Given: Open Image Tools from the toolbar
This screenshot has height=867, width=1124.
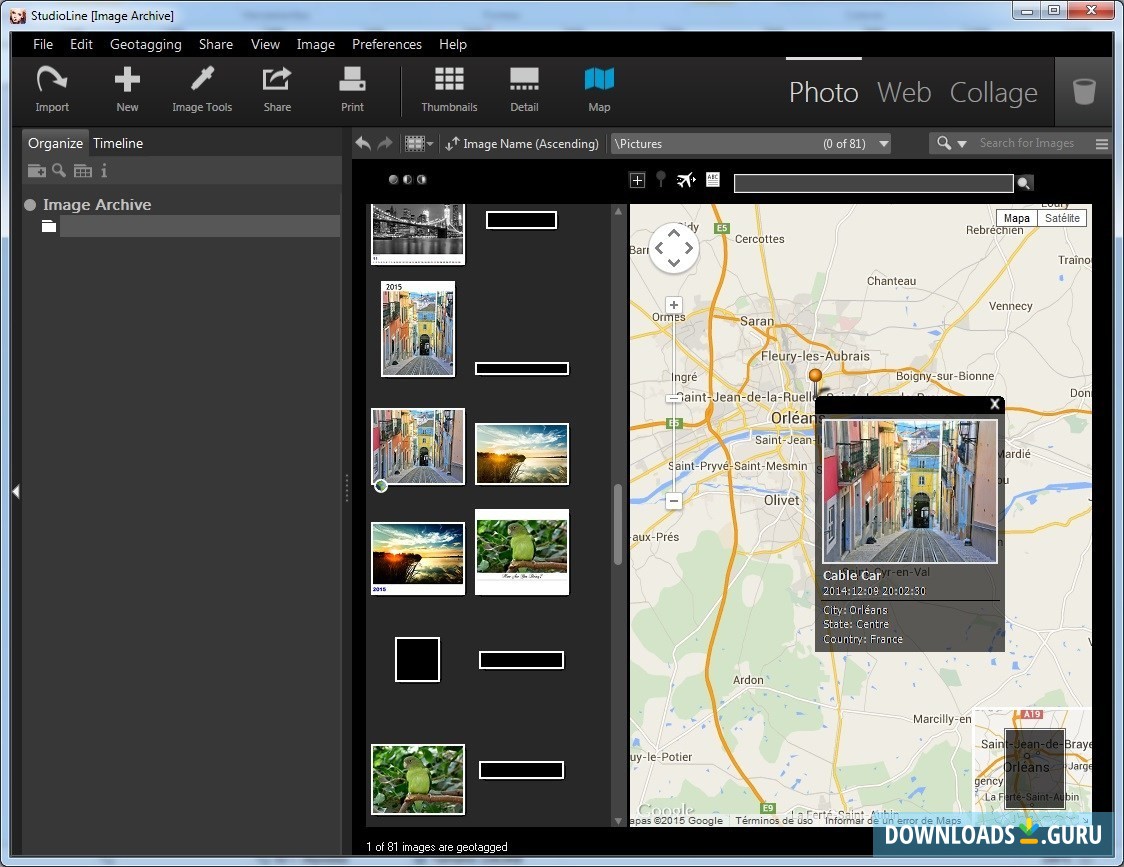Looking at the screenshot, I should [202, 89].
